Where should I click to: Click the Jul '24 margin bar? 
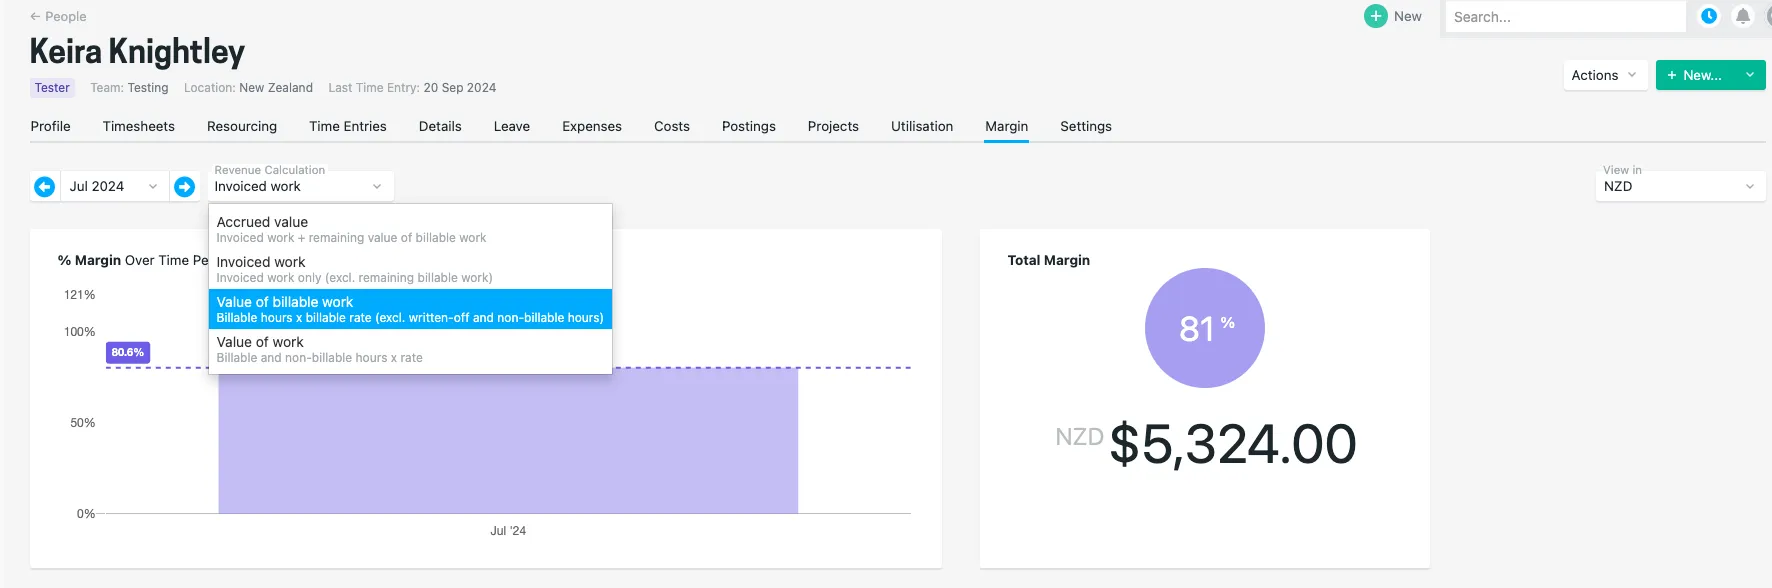pos(508,441)
